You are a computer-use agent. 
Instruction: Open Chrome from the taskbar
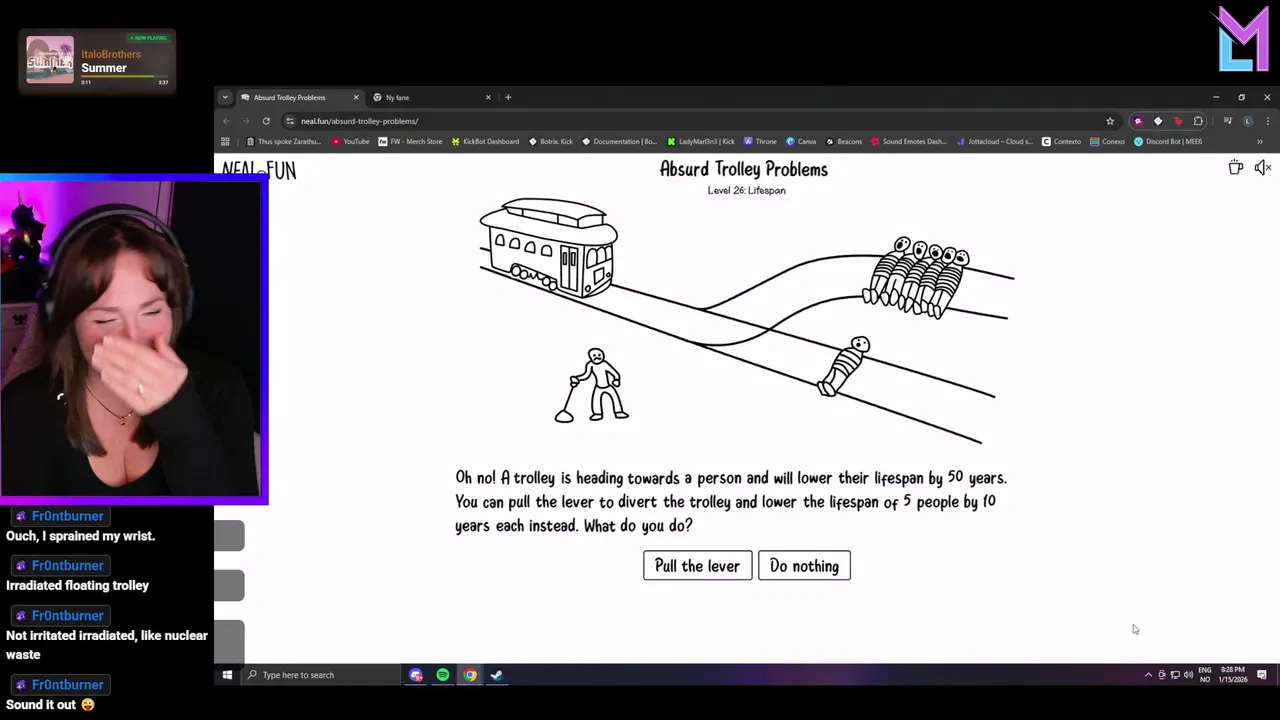tap(470, 675)
